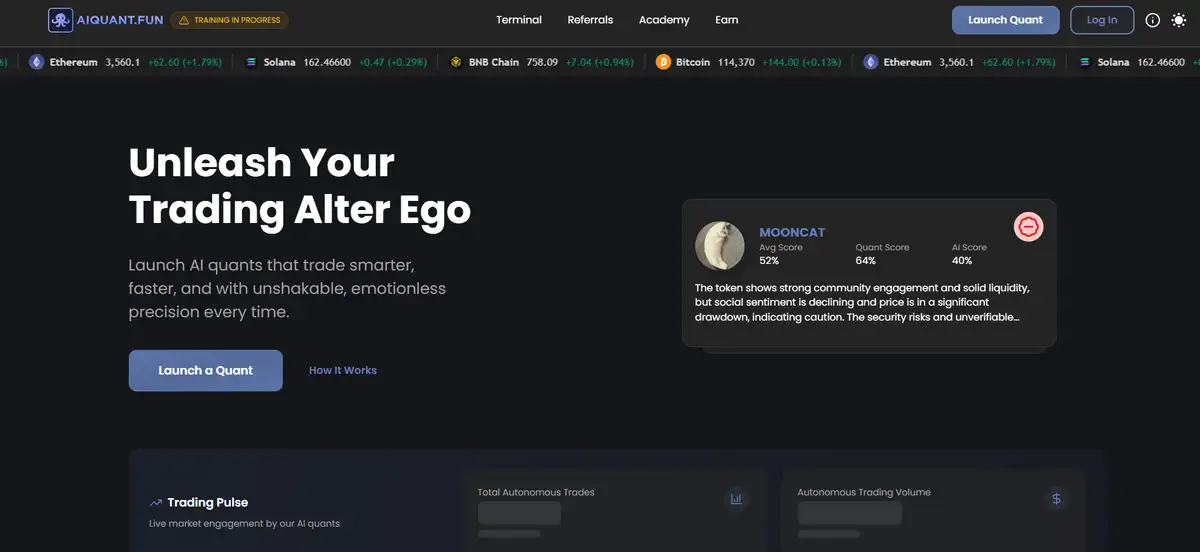Click the Trading Pulse trend arrow icon
Viewport: 1200px width, 552px height.
pos(156,503)
